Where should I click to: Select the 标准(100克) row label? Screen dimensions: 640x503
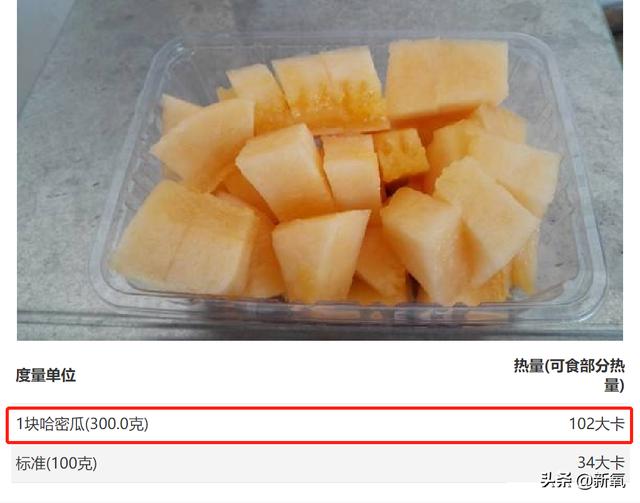coord(56,463)
